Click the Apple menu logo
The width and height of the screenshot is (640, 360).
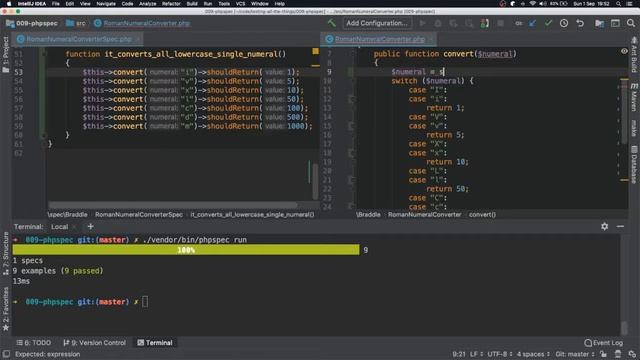(x=9, y=4)
